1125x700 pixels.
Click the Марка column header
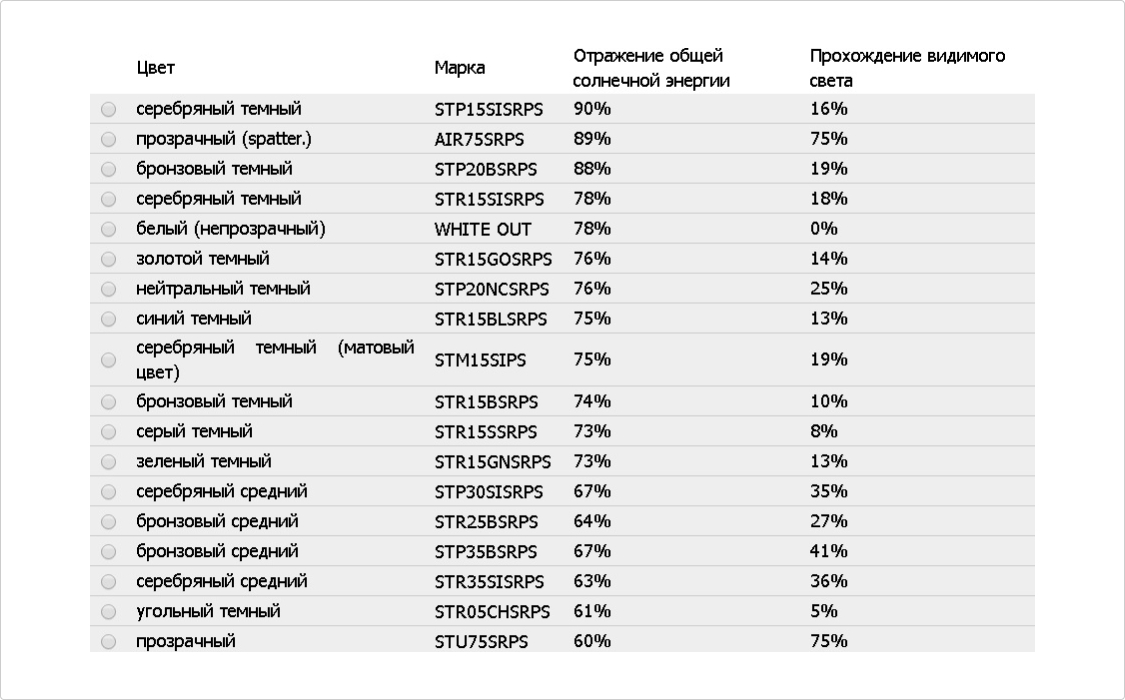(460, 68)
